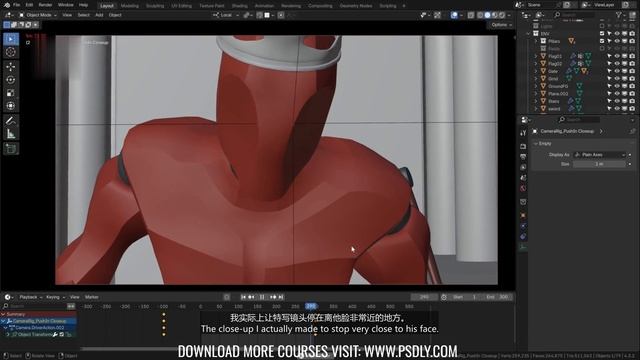Click render camera icon for Gate row
The height and width of the screenshot is (360, 640).
(632, 71)
